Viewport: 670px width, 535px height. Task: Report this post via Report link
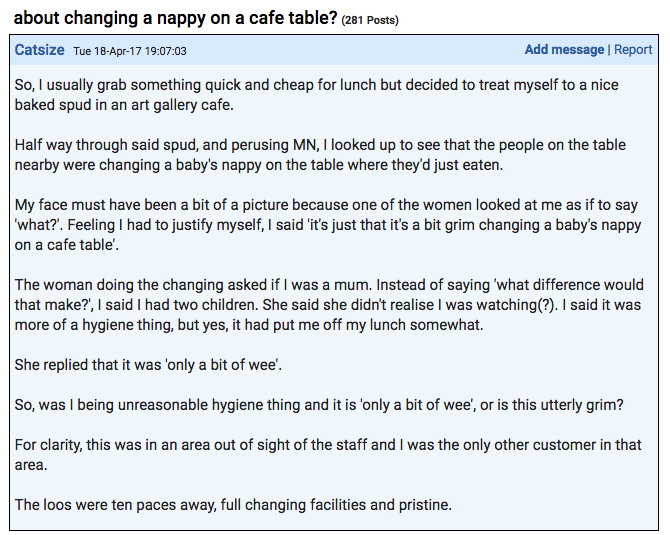[x=633, y=50]
